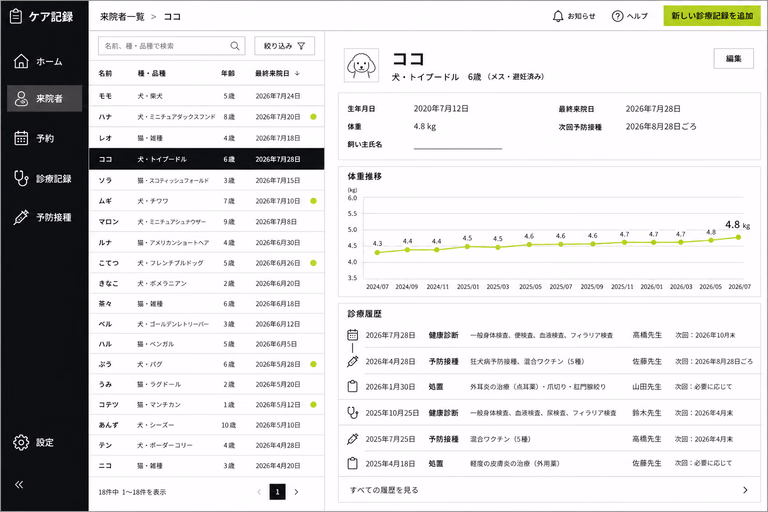Click the 年齢 column header
The height and width of the screenshot is (512, 768).
tap(228, 73)
